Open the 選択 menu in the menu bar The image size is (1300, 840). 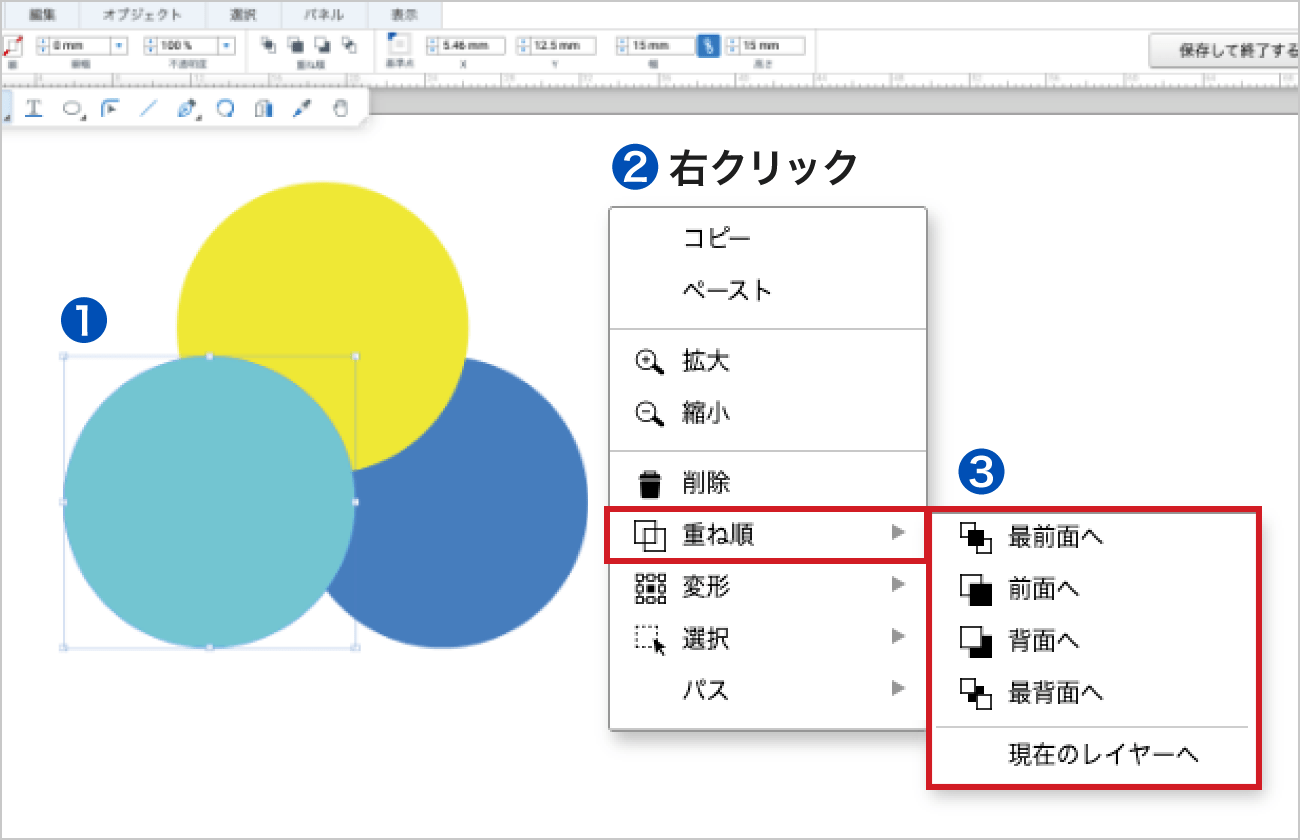pyautogui.click(x=244, y=15)
